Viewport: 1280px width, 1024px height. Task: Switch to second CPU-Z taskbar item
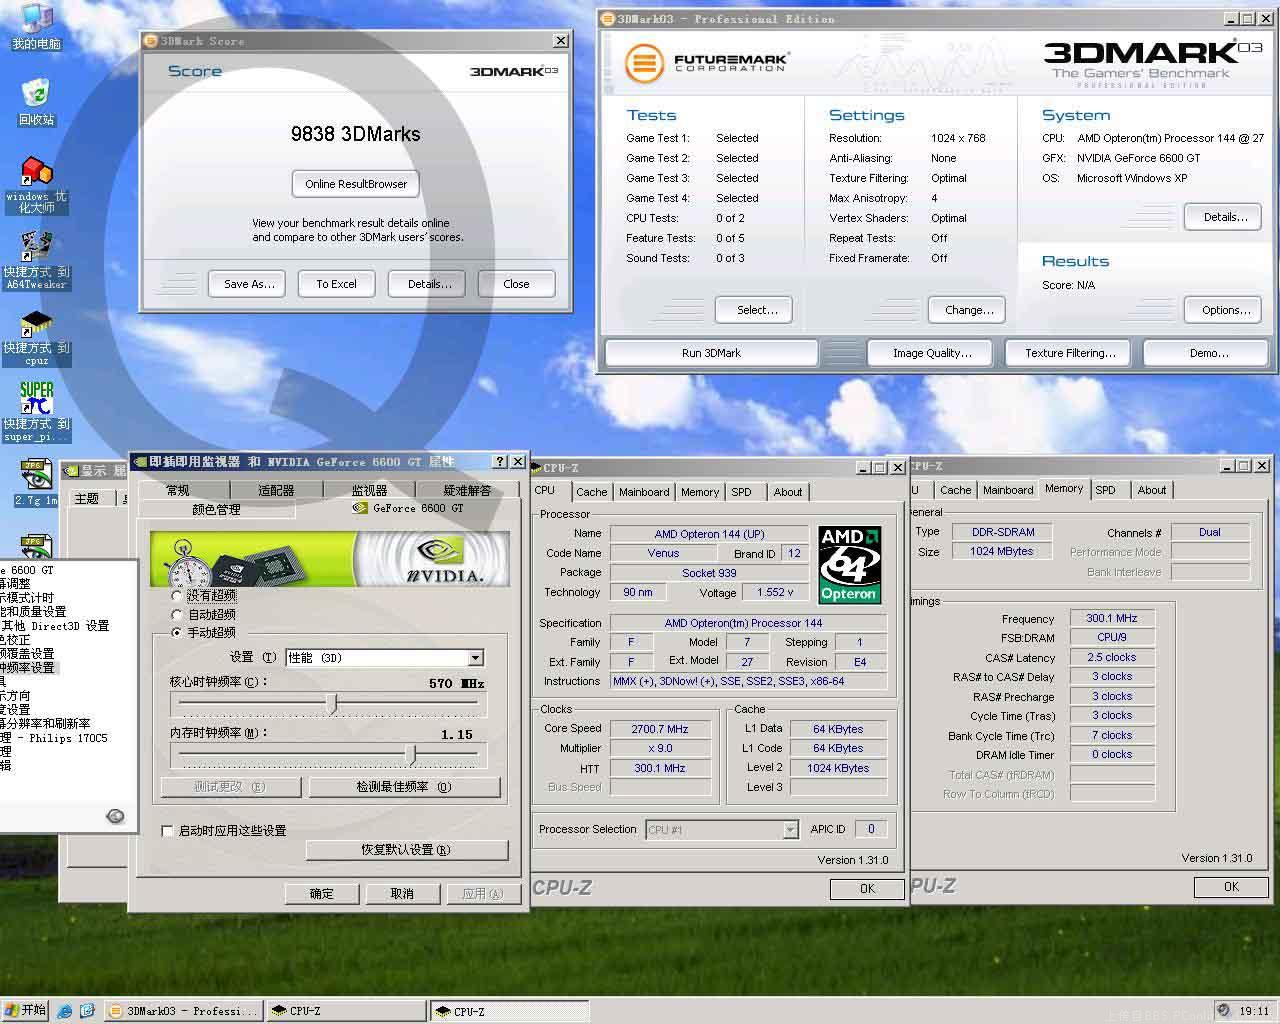tap(509, 1011)
